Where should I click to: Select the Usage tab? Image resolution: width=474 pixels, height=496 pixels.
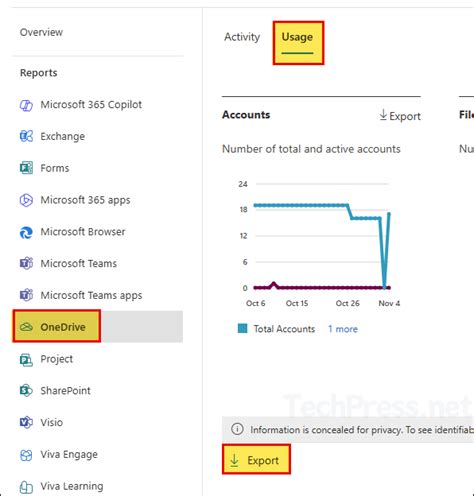click(297, 37)
